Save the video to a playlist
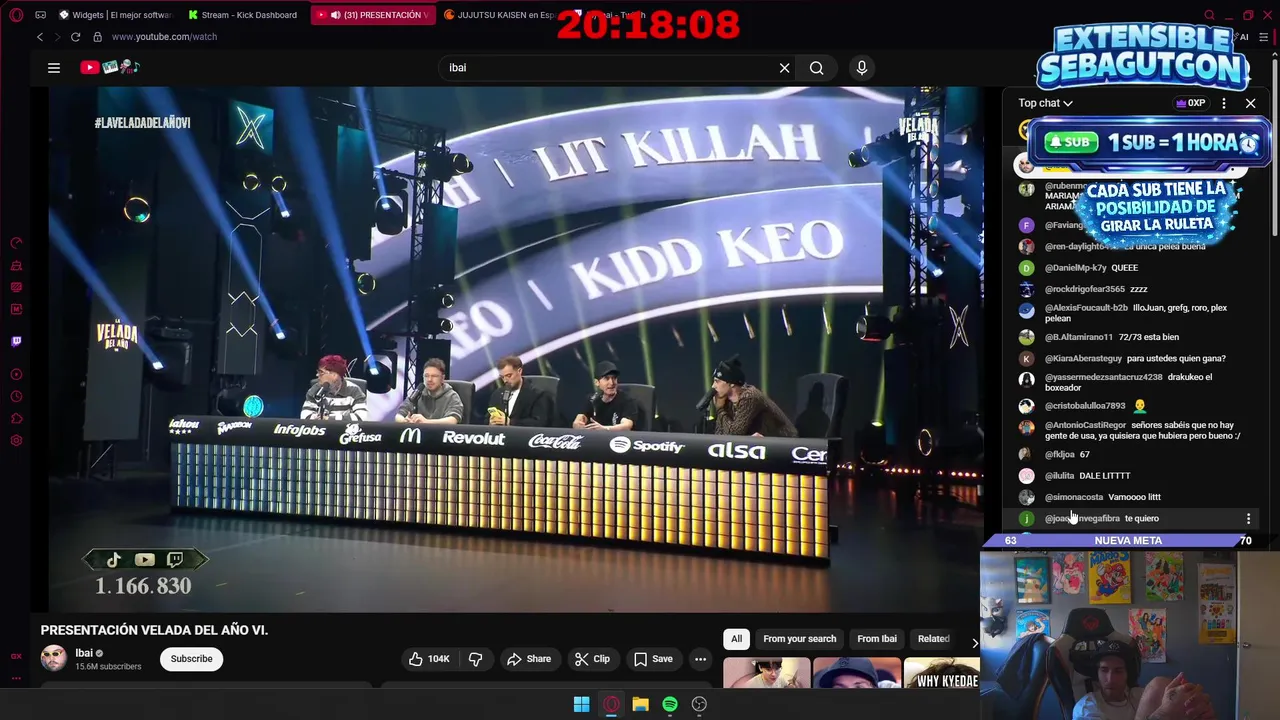 tap(653, 659)
